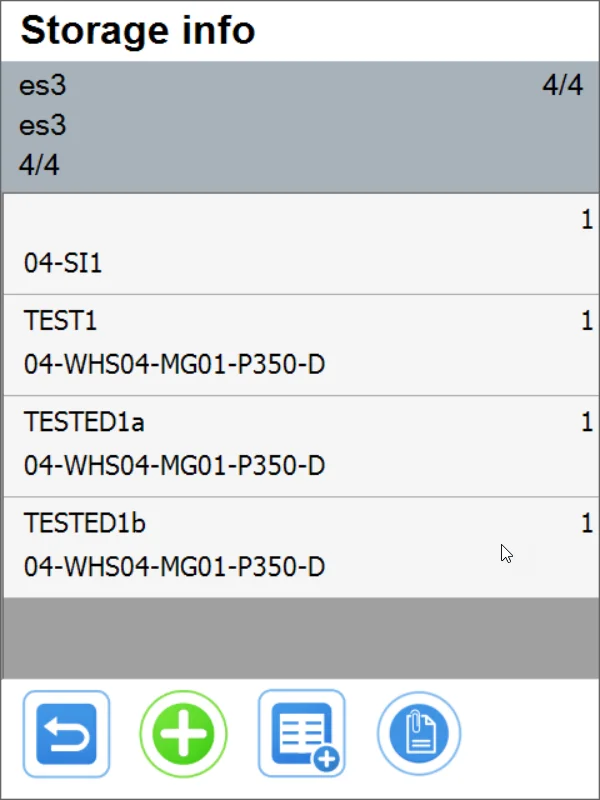Click the location text under TESTED1b
The height and width of the screenshot is (800, 600).
(x=173, y=566)
